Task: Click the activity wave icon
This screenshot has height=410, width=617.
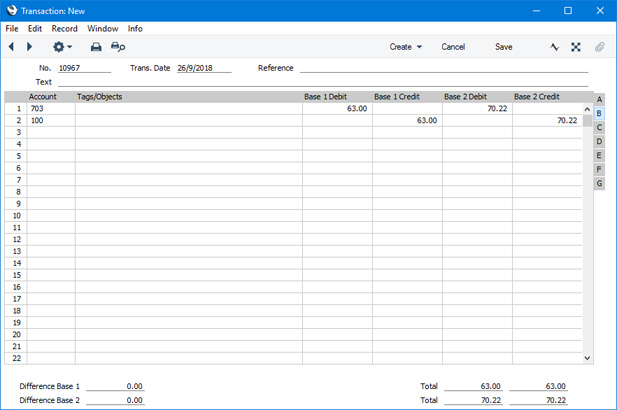Action: 554,47
